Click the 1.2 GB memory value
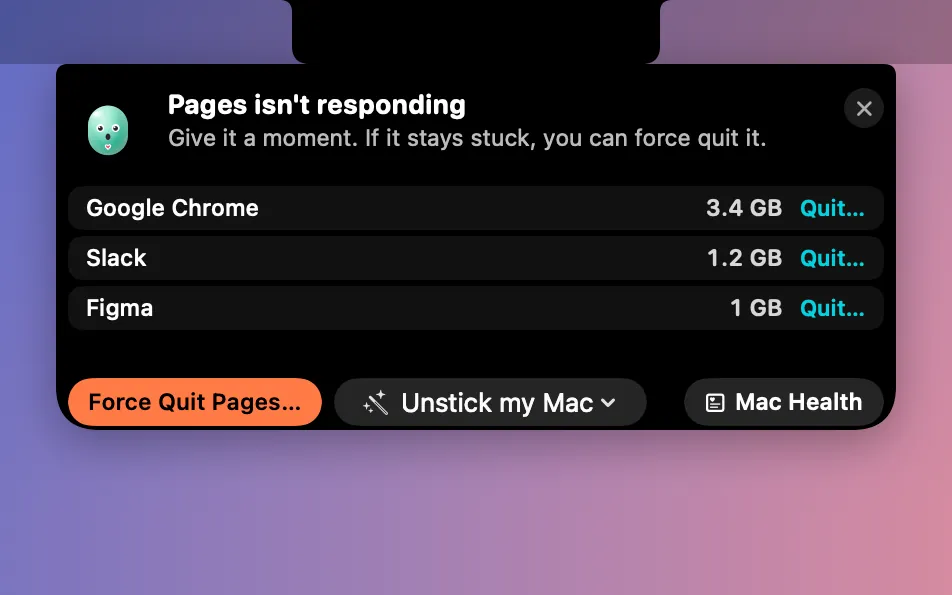The image size is (952, 595). [744, 258]
